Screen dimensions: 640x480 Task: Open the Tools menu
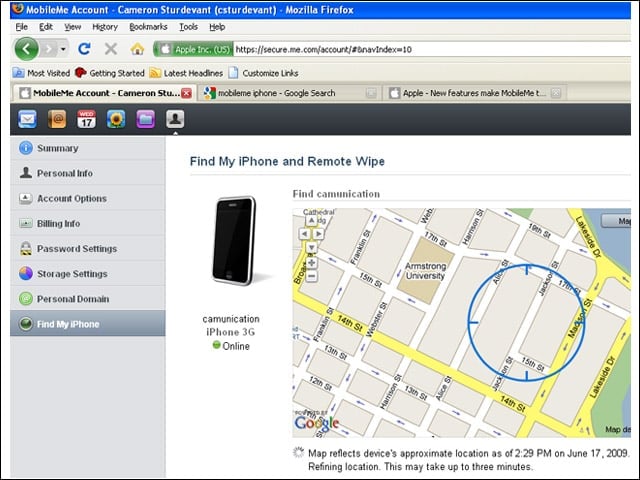[x=188, y=27]
